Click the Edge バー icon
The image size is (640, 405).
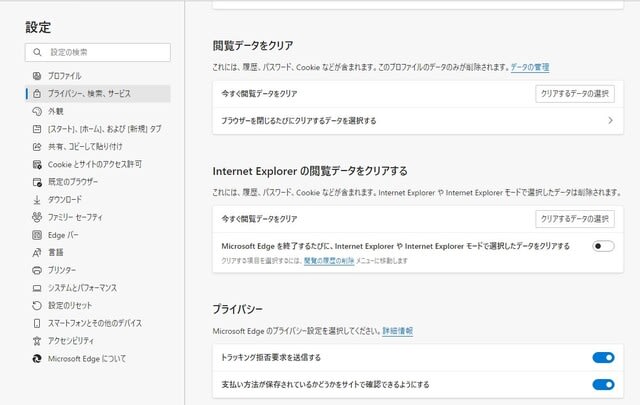coord(37,235)
